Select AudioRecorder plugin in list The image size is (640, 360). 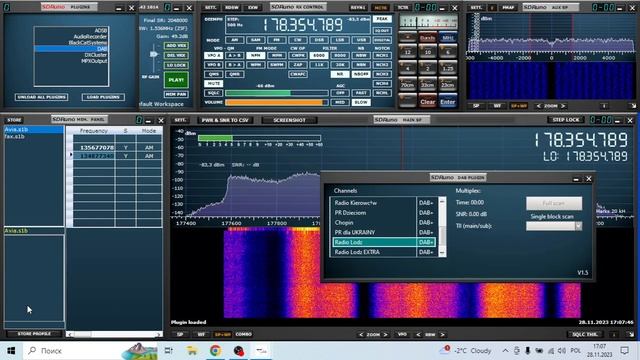71,36
